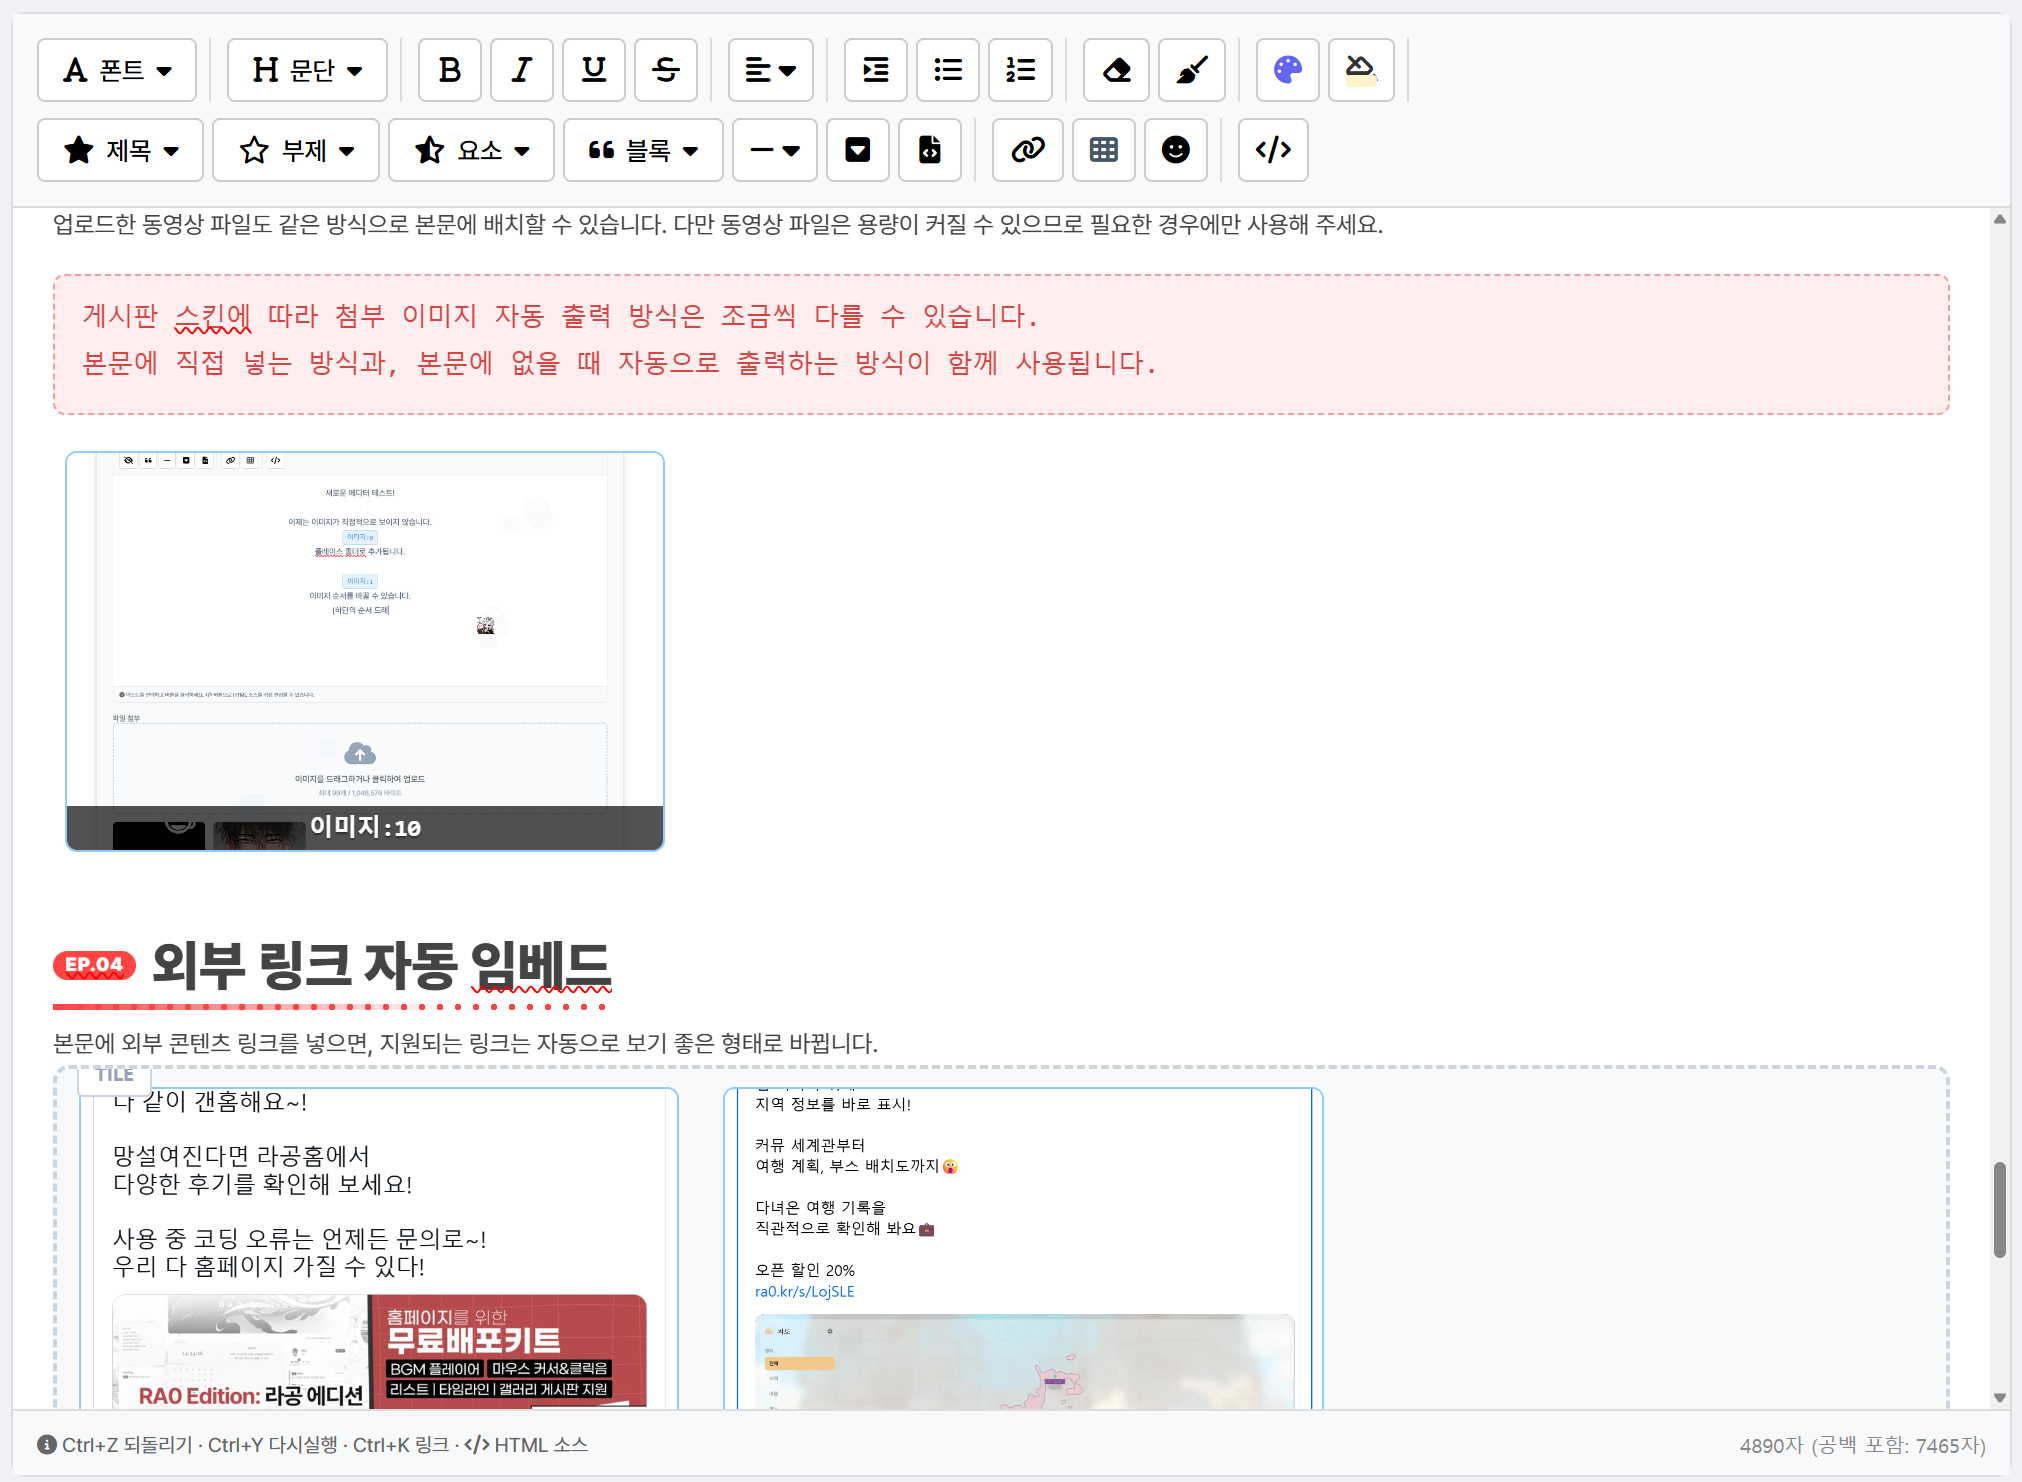This screenshot has width=2022, height=1482.
Task: Open the 블록 quote block dropdown
Action: coord(643,150)
